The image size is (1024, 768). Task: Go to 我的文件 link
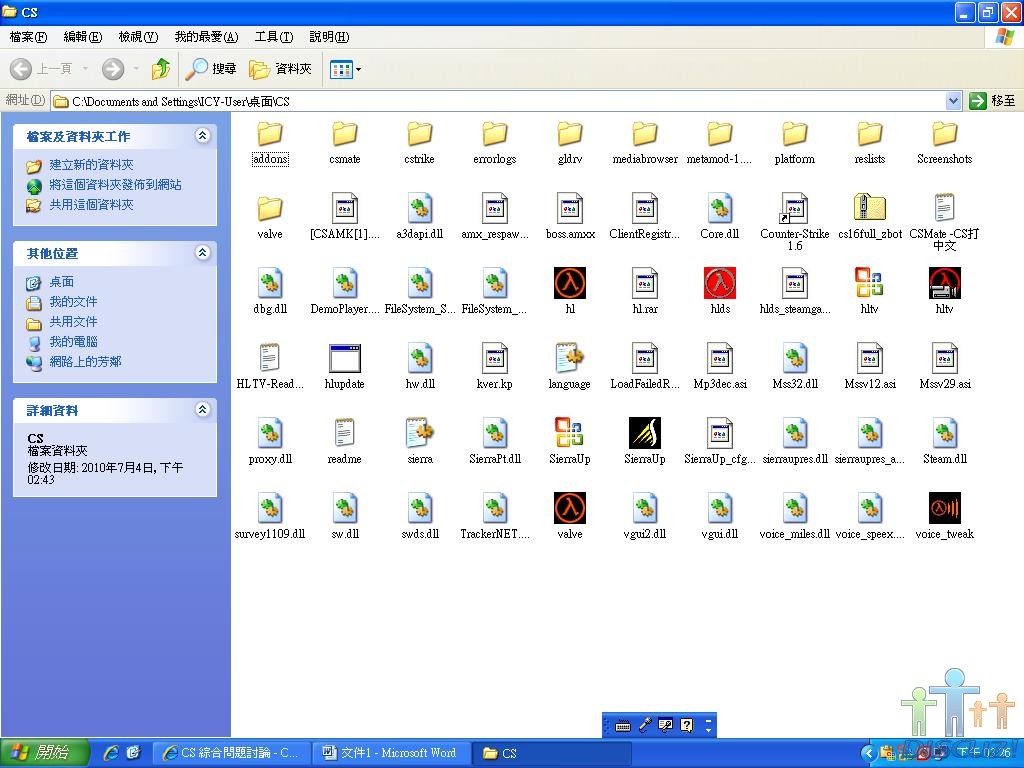tap(73, 302)
